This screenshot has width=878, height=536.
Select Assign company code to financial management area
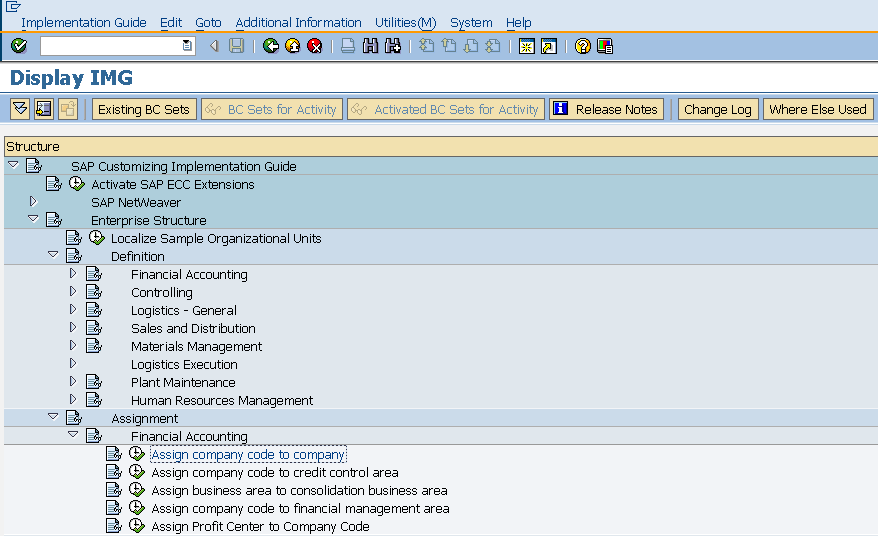[x=300, y=508]
